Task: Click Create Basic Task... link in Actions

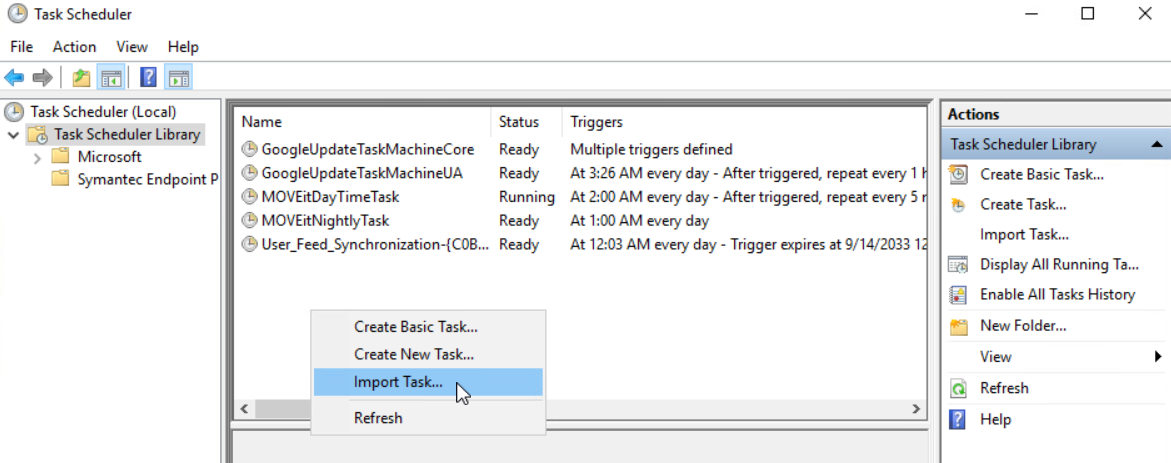Action: (1042, 175)
